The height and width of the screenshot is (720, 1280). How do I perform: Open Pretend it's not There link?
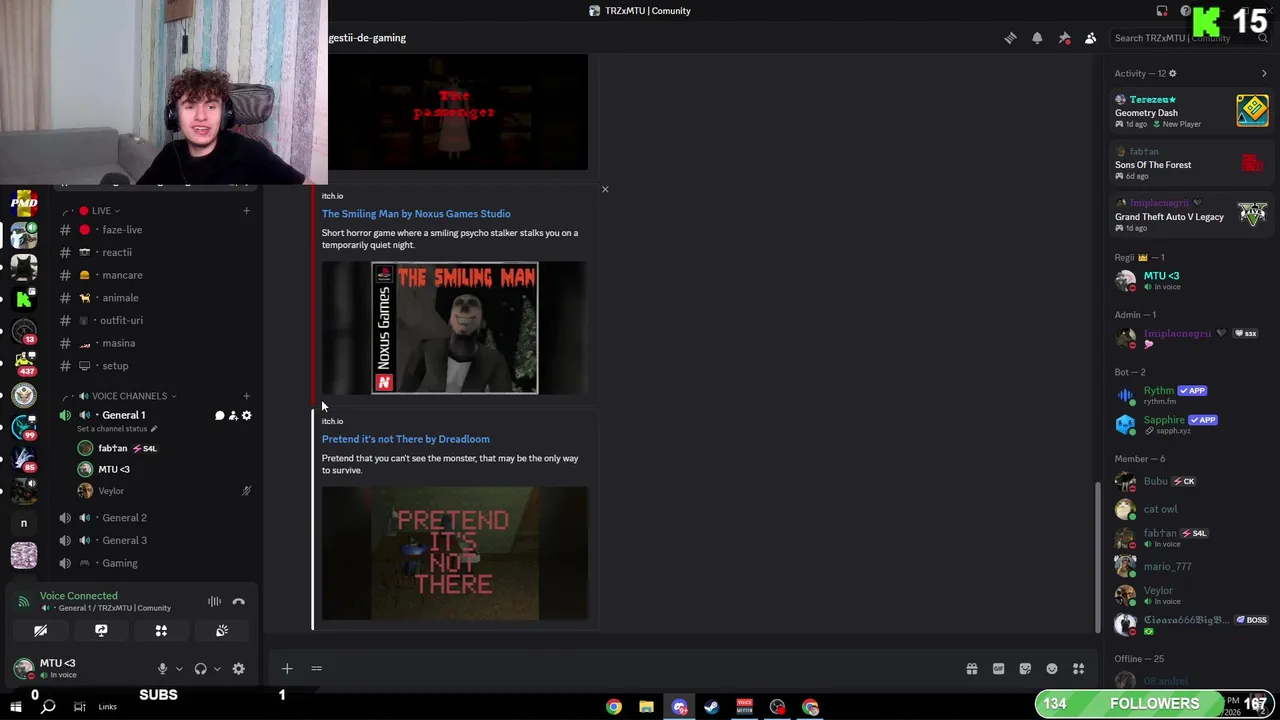click(x=405, y=439)
